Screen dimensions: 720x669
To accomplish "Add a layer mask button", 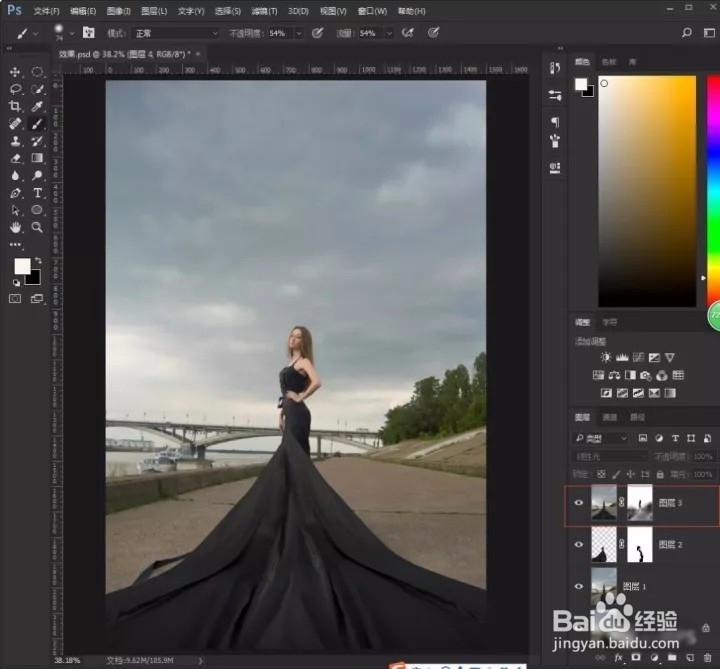I will 636,658.
